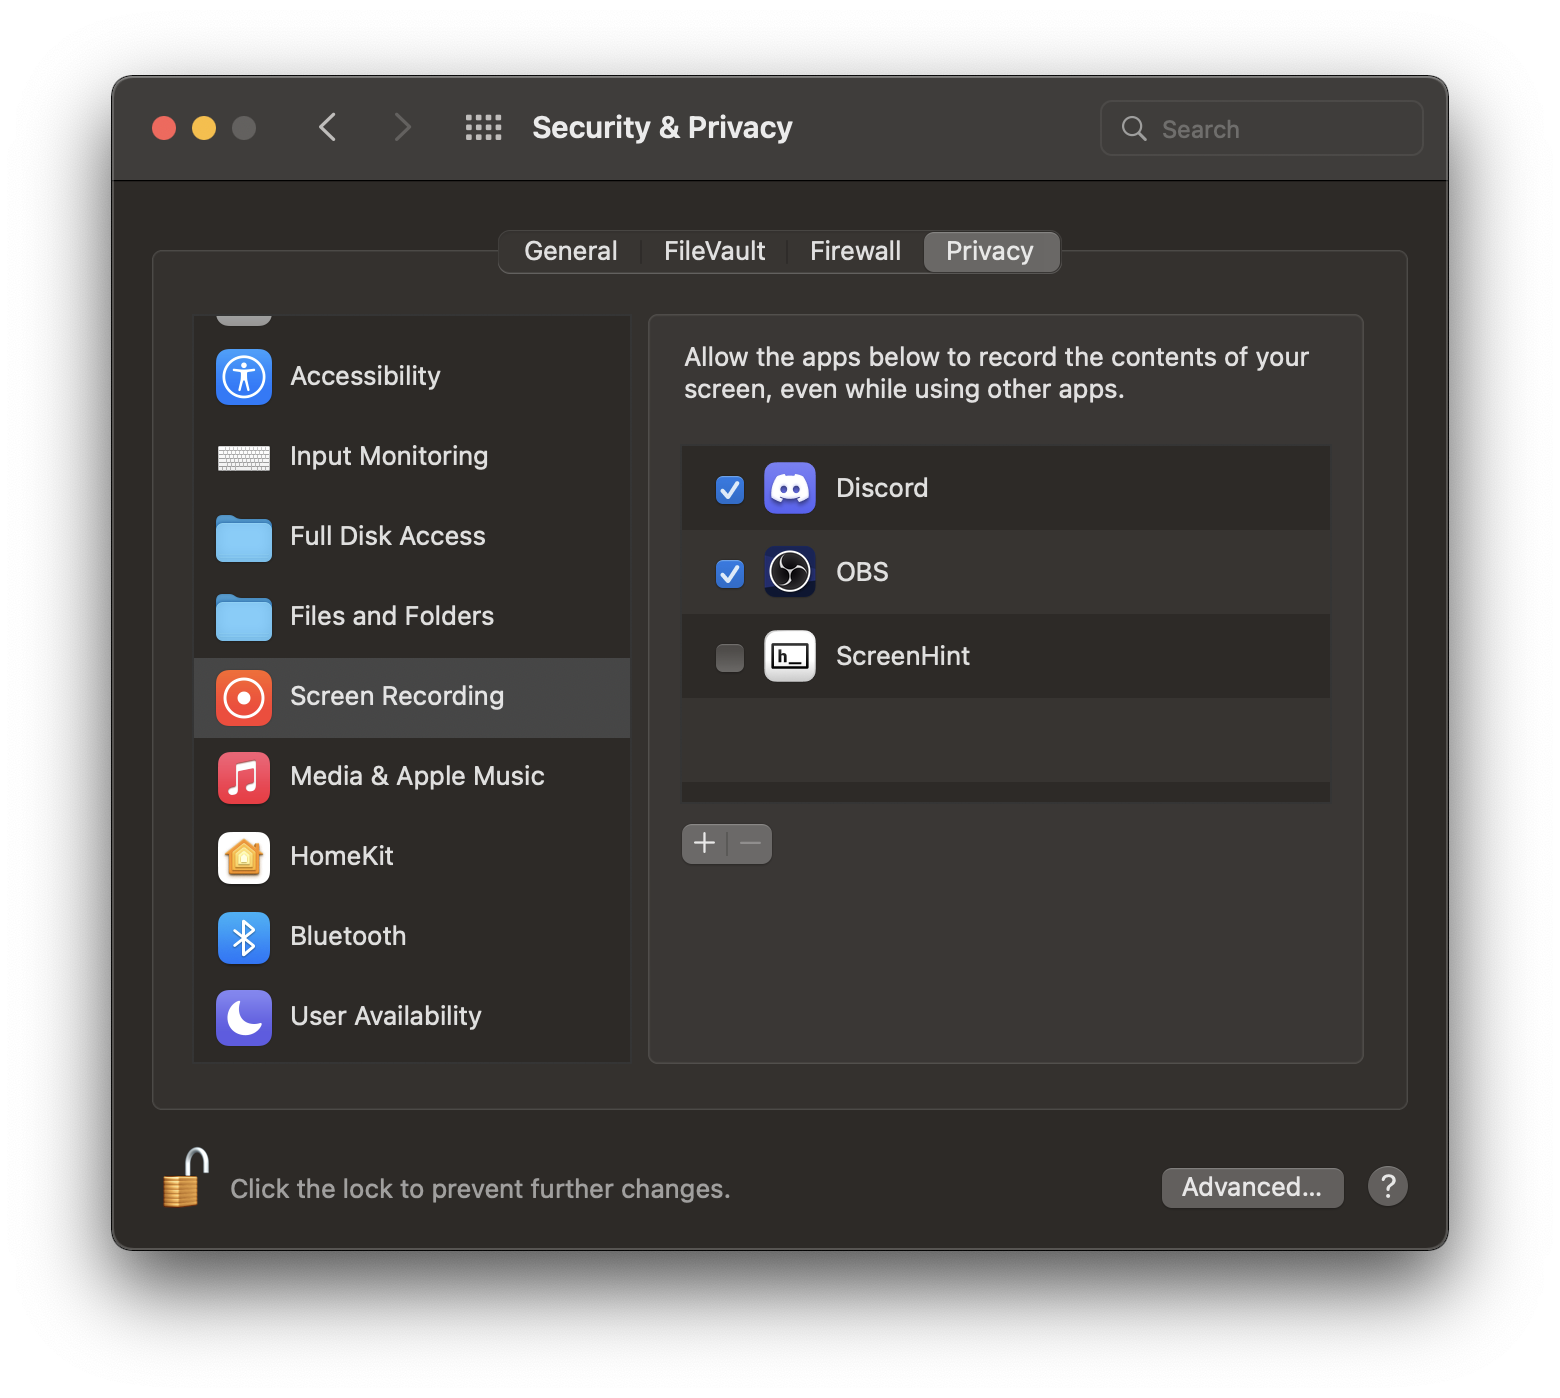Go back with the left chevron
The width and height of the screenshot is (1560, 1398).
pos(327,128)
